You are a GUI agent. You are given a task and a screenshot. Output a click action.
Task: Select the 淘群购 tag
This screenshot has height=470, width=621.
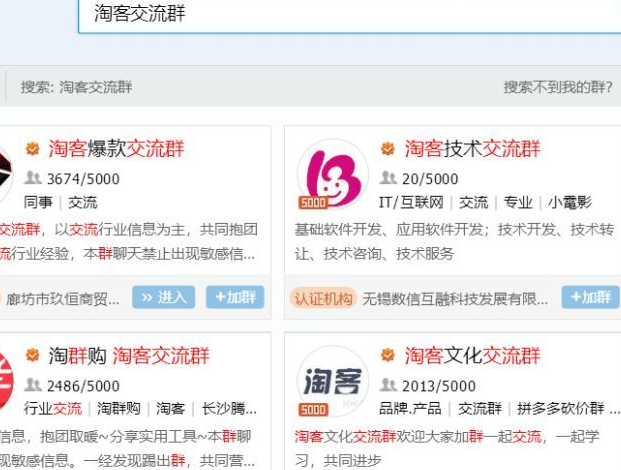click(119, 409)
